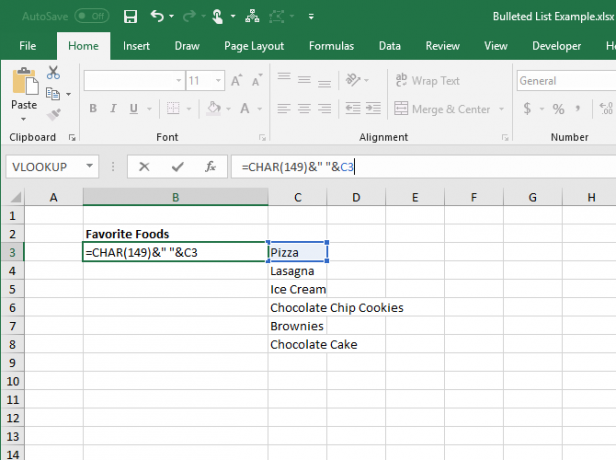
Task: Cancel the formula with X button
Action: [x=144, y=167]
